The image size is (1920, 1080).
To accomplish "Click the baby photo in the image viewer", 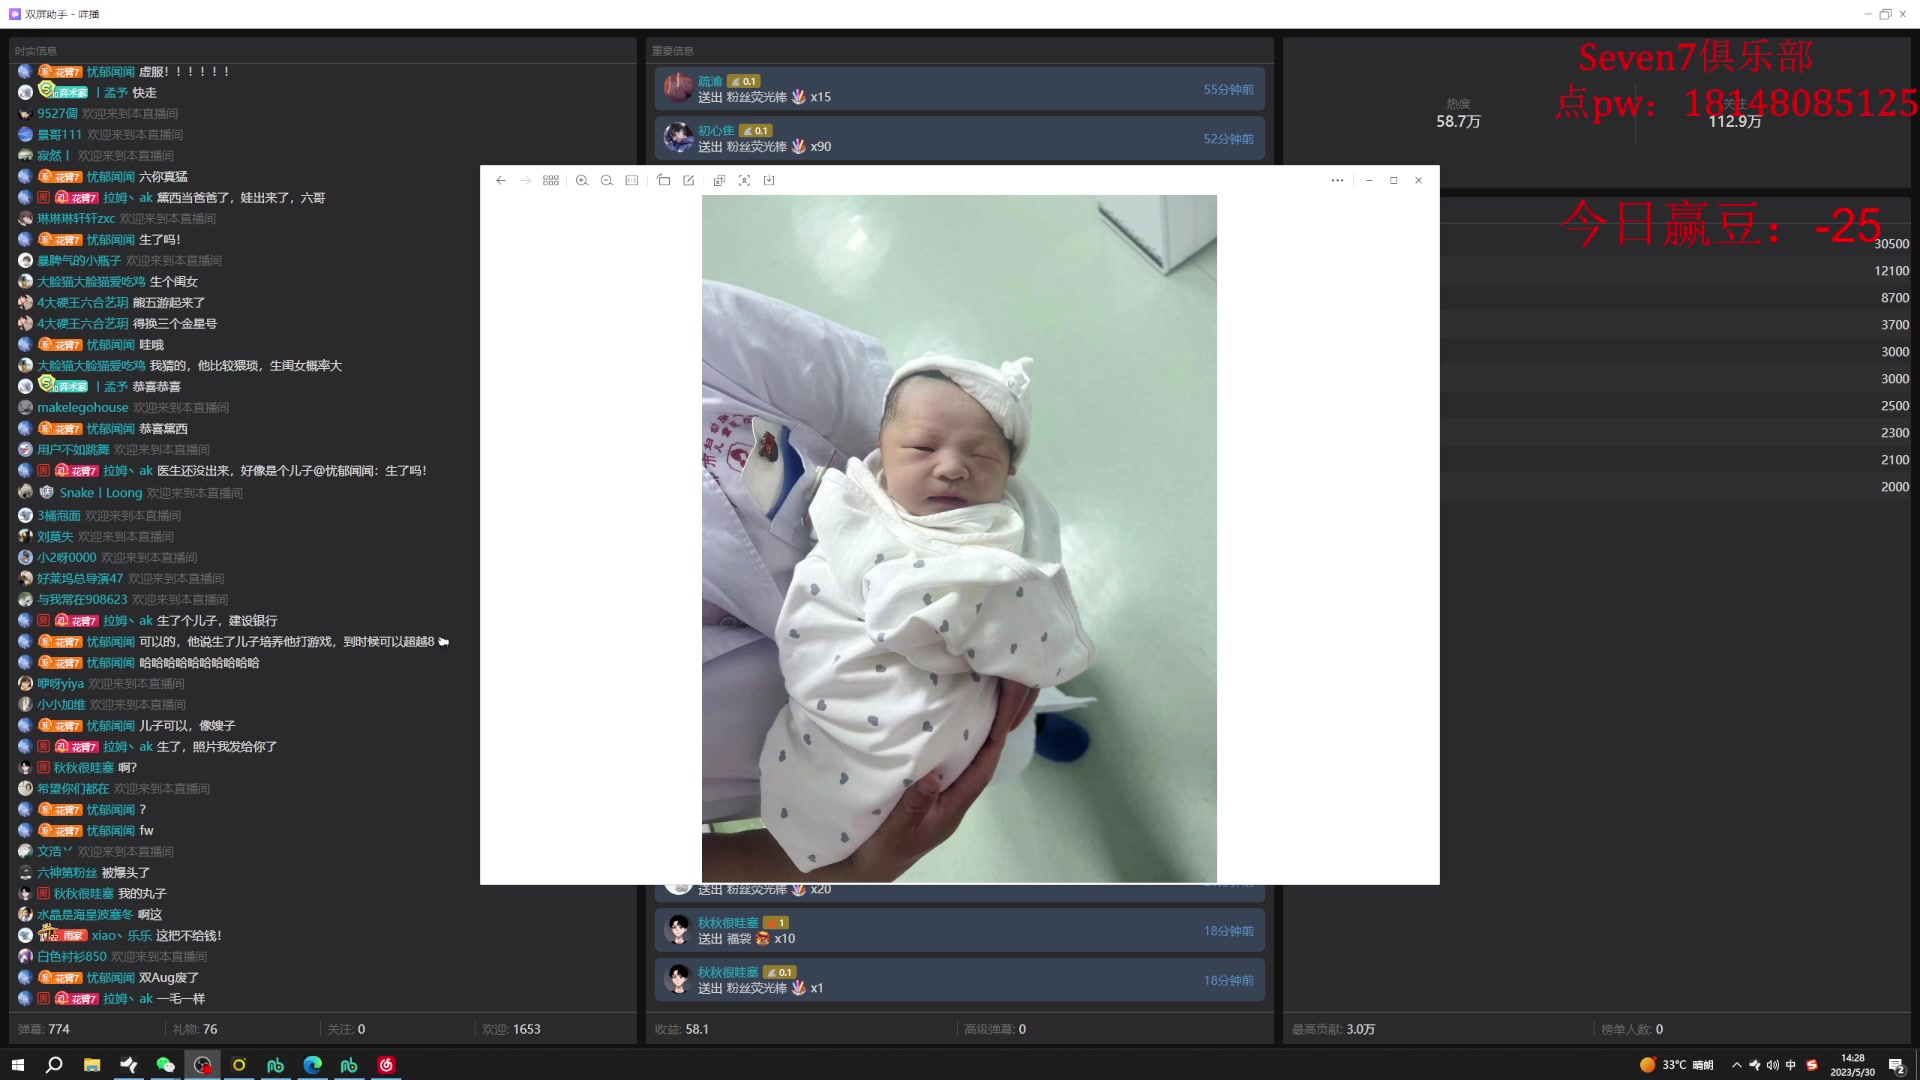I will pyautogui.click(x=959, y=539).
